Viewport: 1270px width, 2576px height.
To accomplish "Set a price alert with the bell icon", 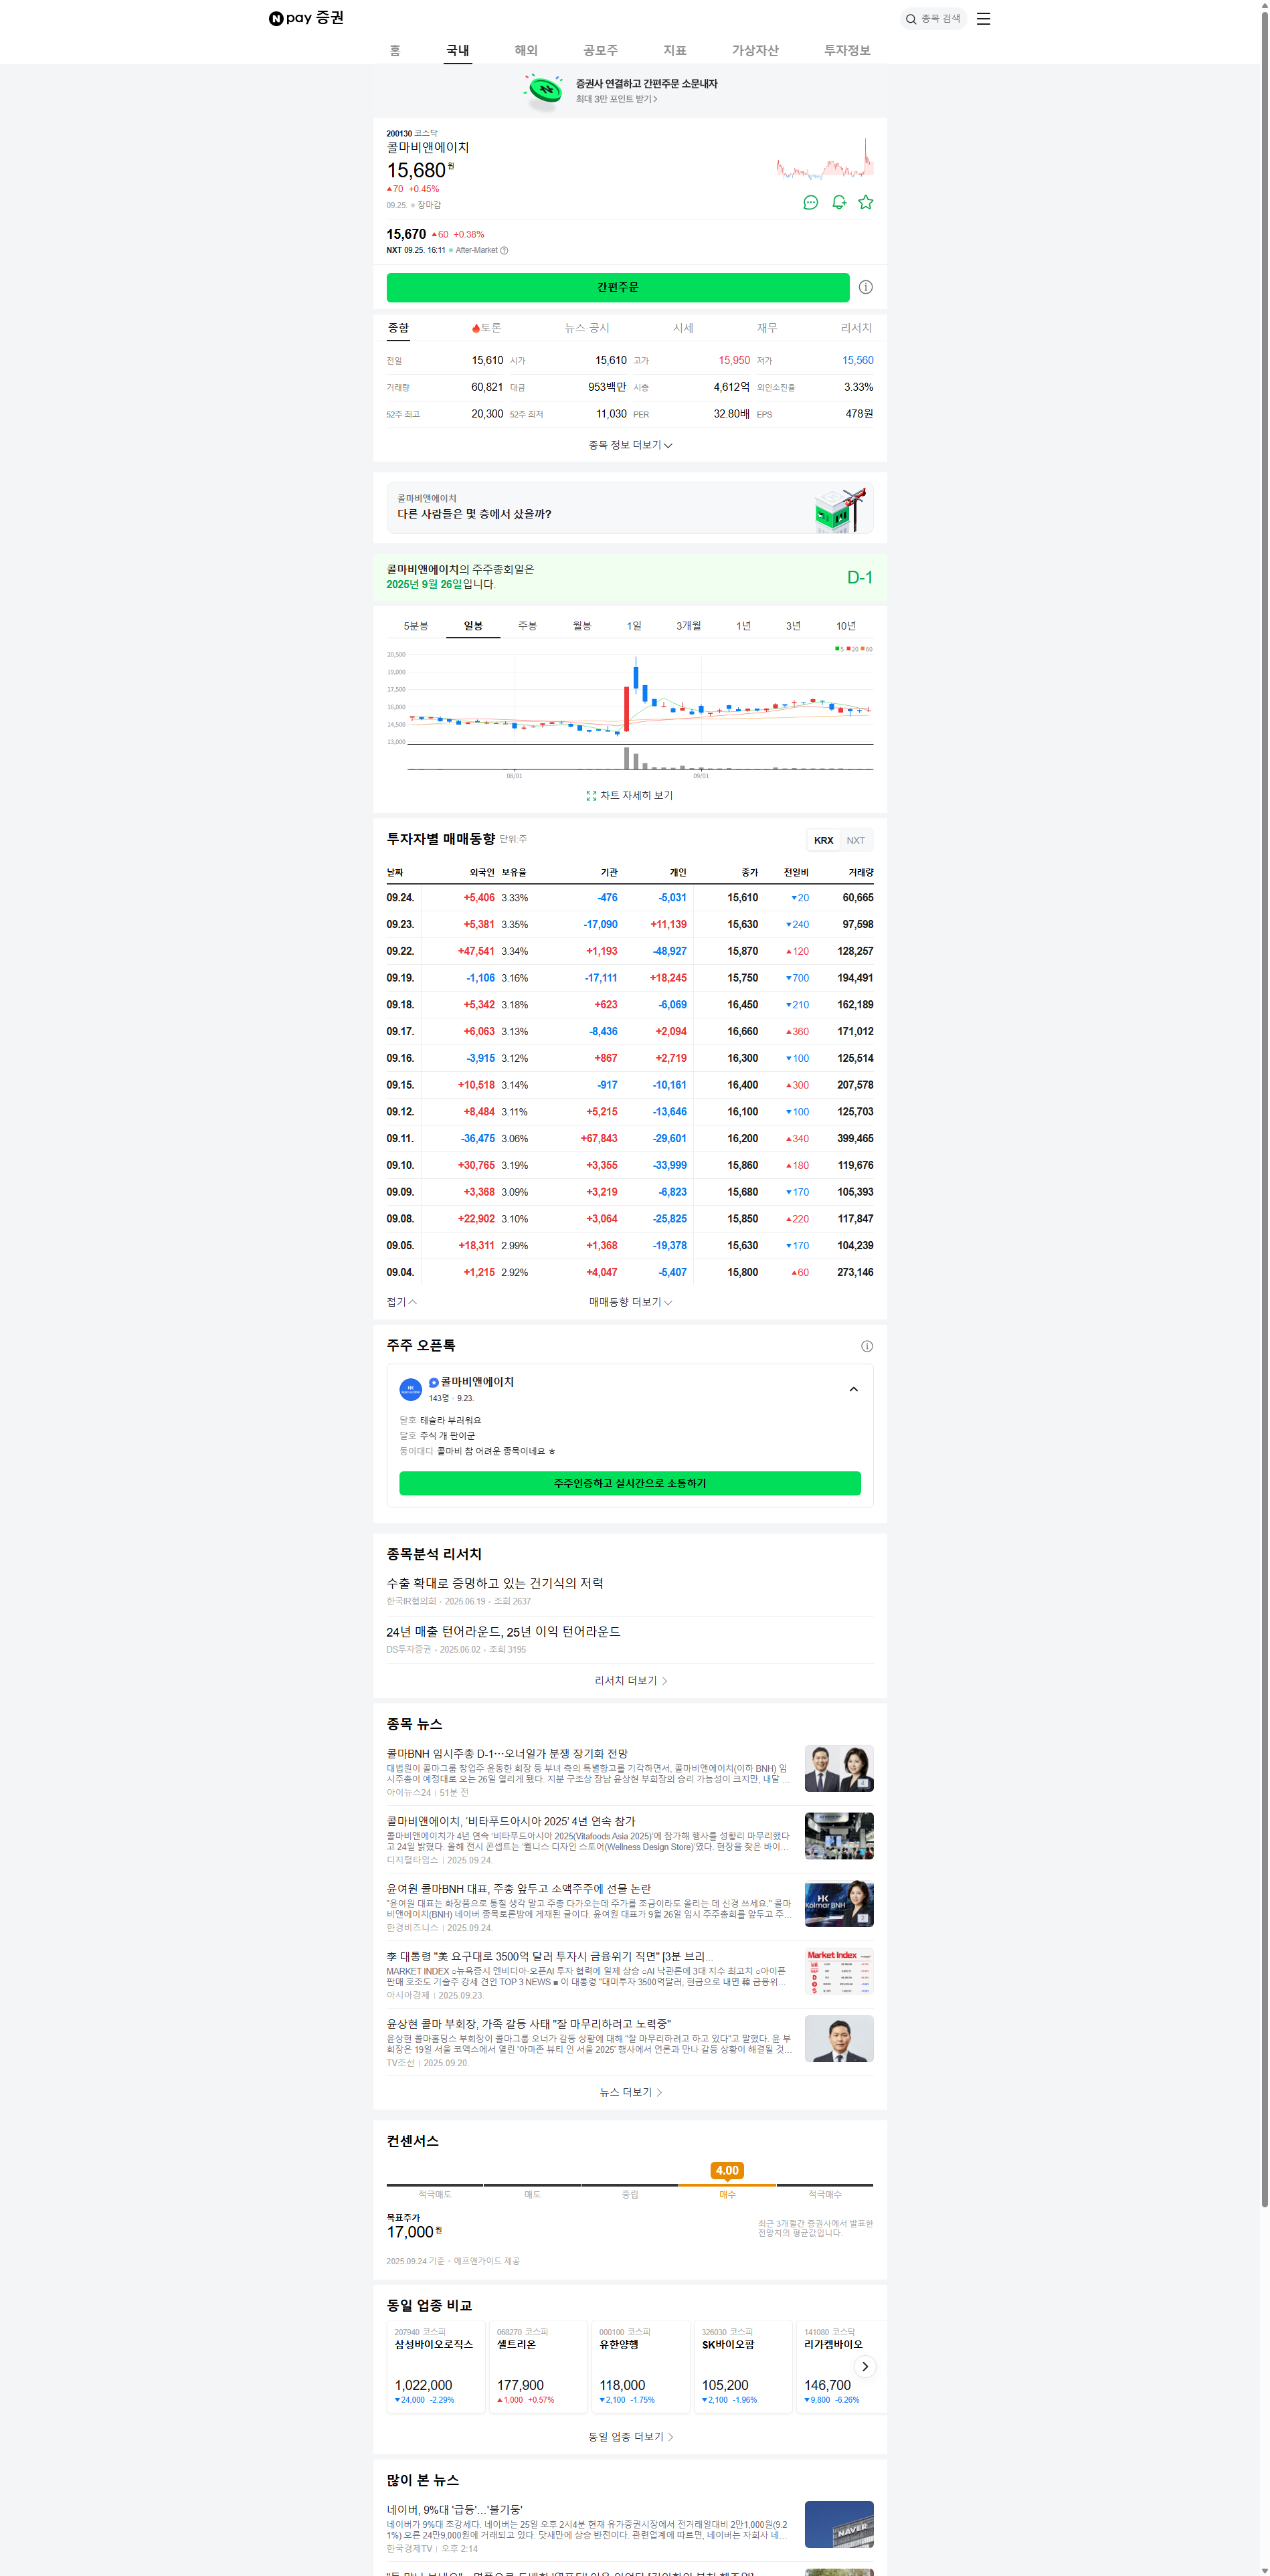I will point(838,202).
